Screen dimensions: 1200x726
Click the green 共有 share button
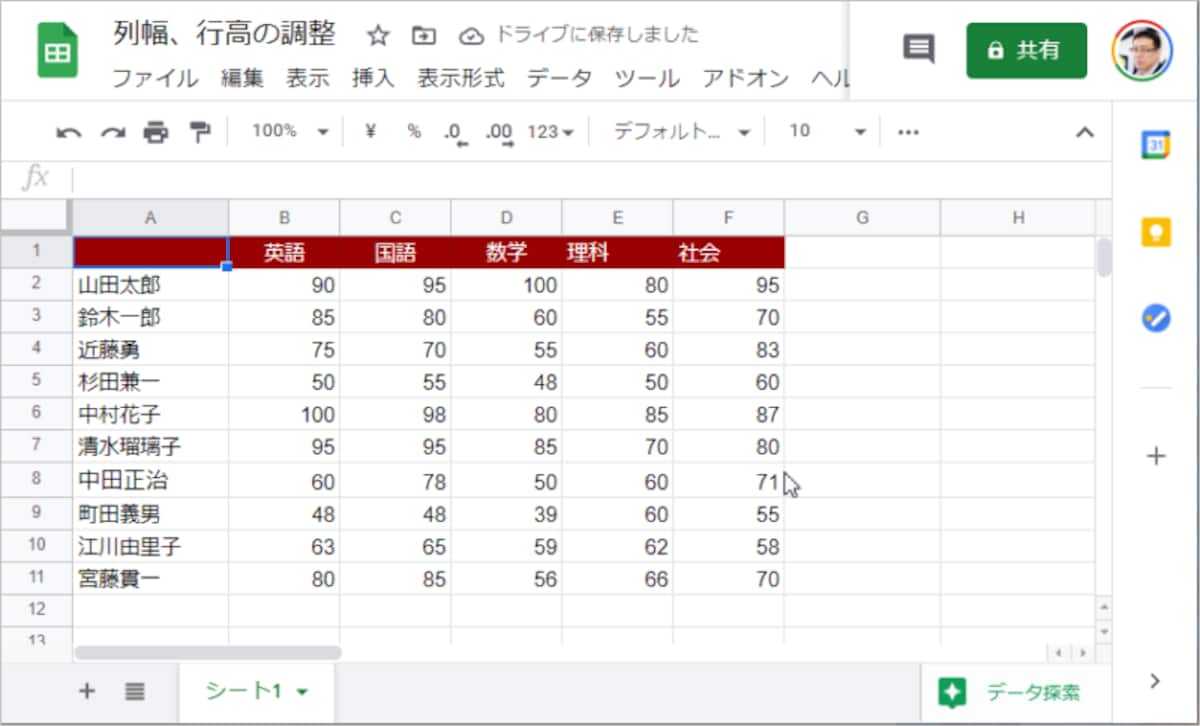tap(1026, 50)
